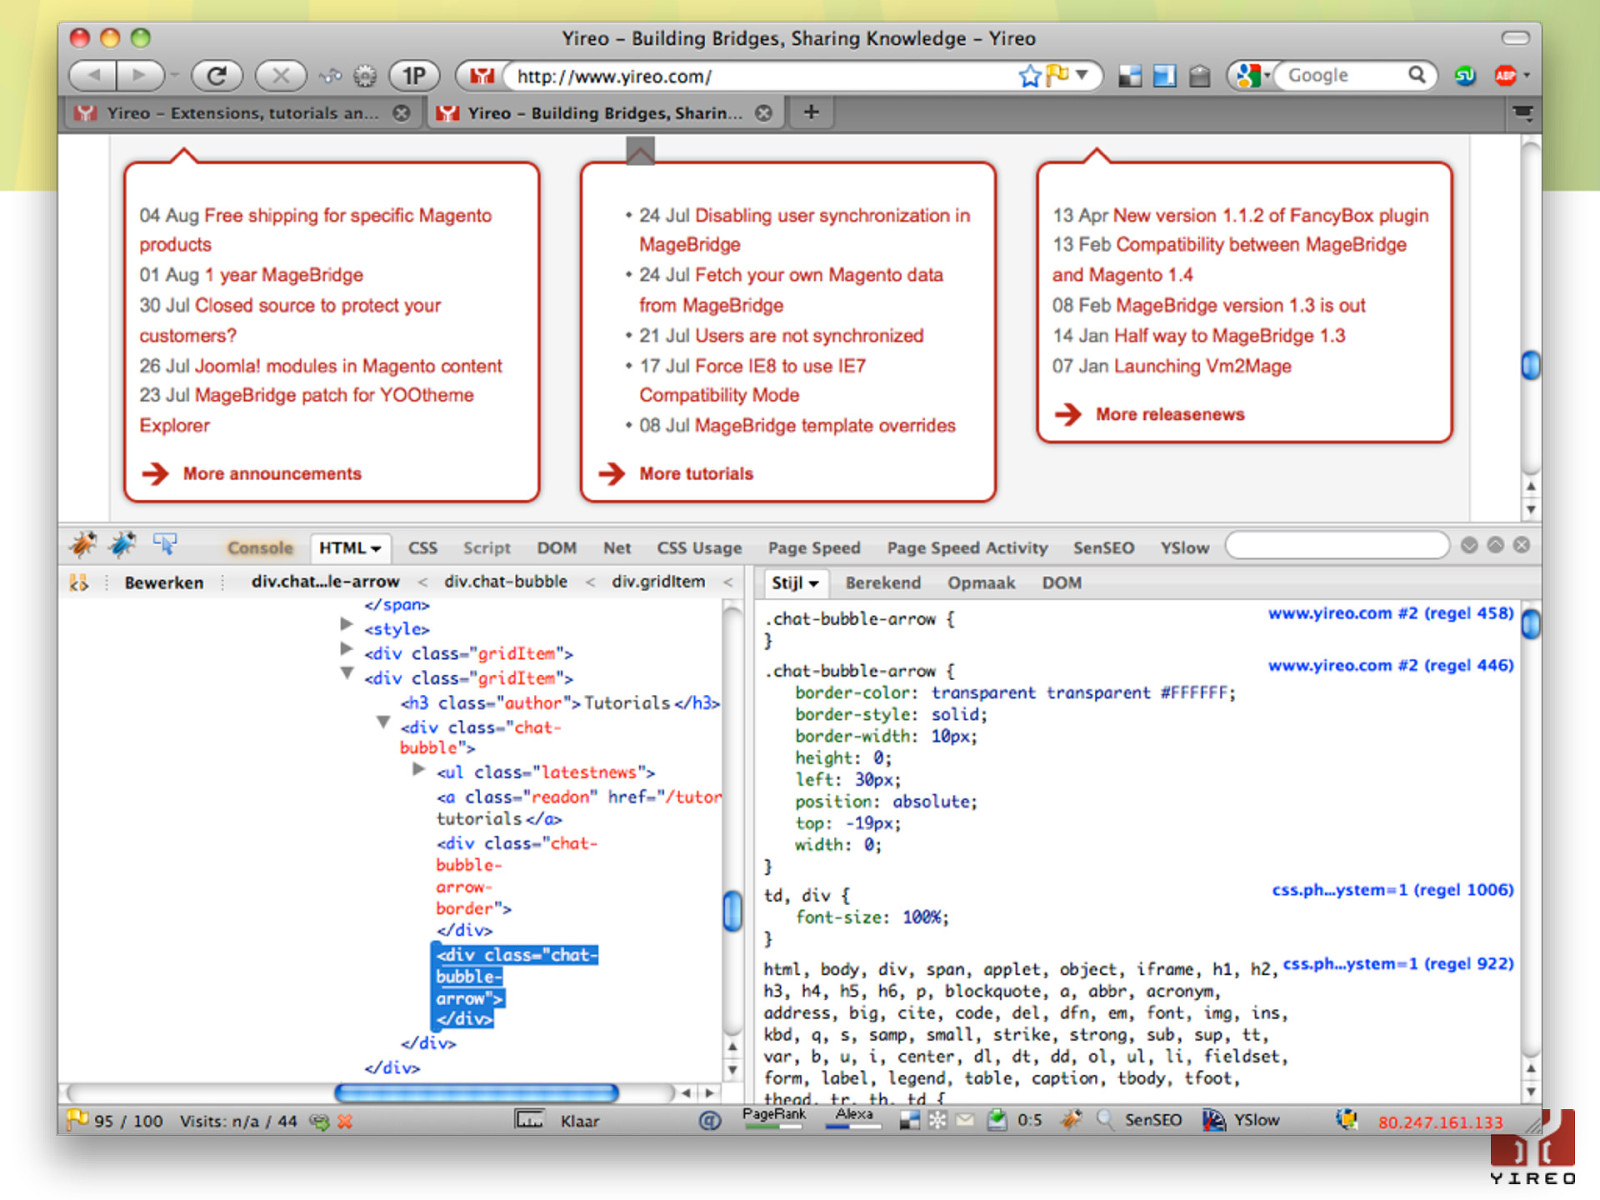Go back with the browser back arrow
The height and width of the screenshot is (1200, 1600).
pyautogui.click(x=93, y=75)
